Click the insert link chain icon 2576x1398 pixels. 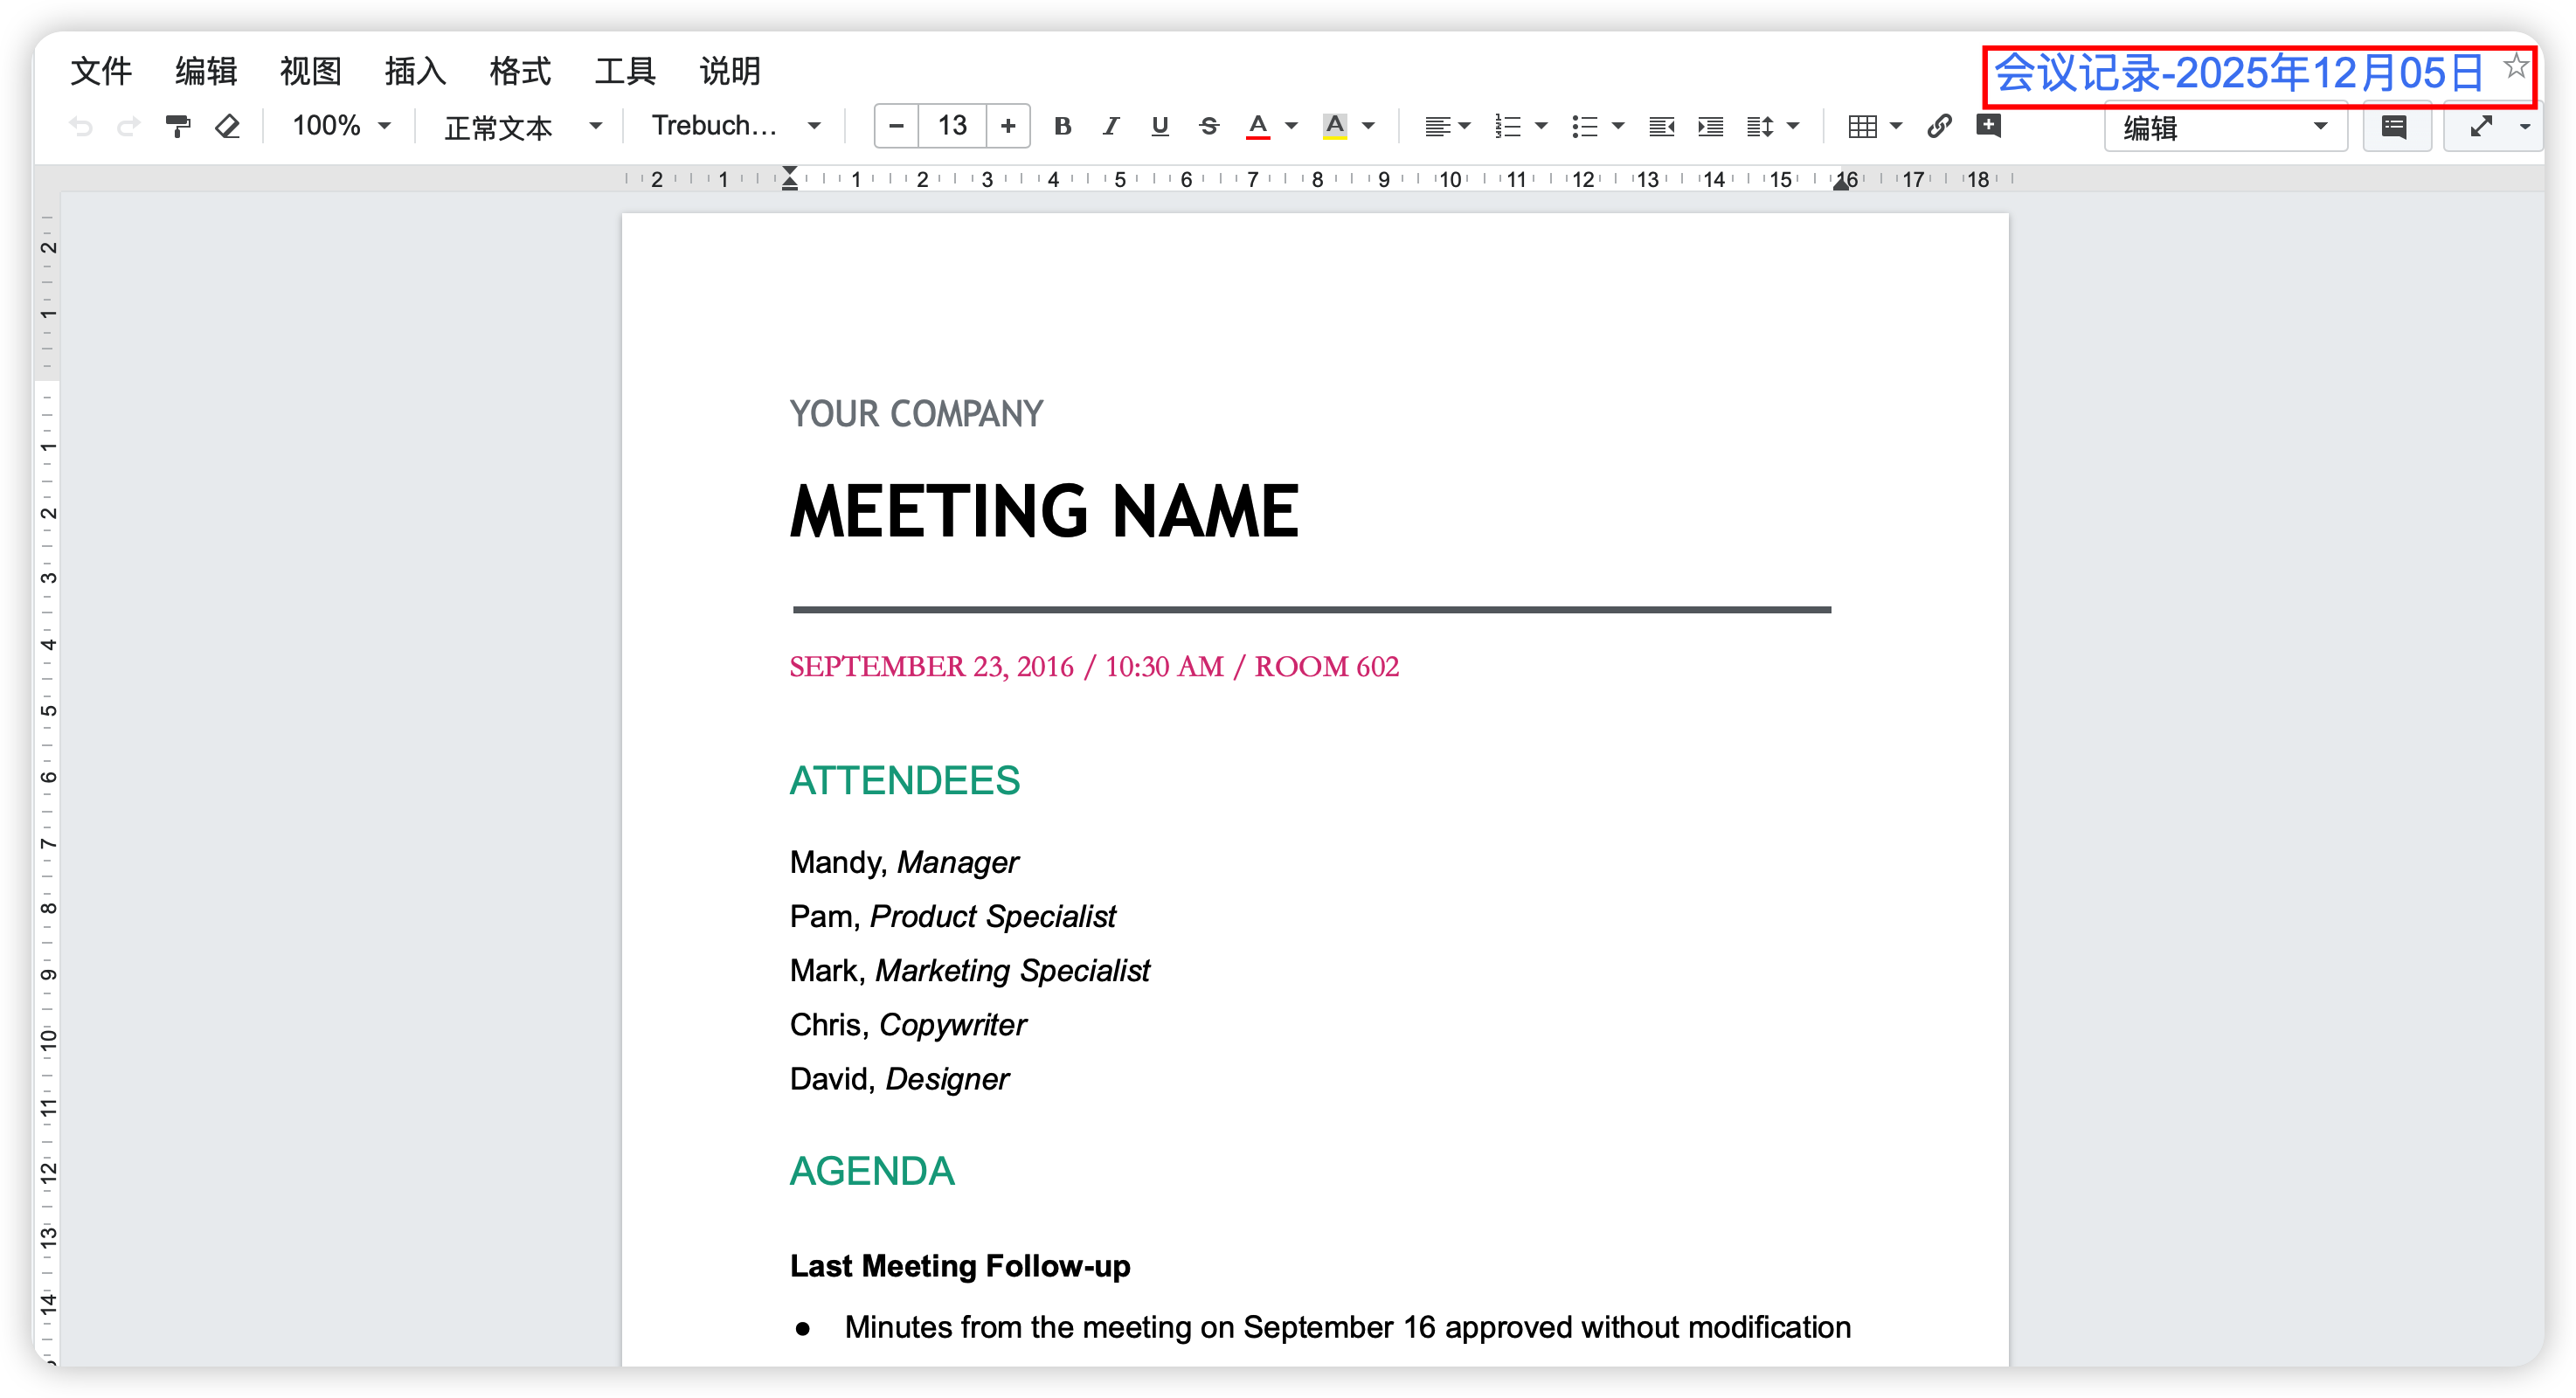pyautogui.click(x=1939, y=126)
